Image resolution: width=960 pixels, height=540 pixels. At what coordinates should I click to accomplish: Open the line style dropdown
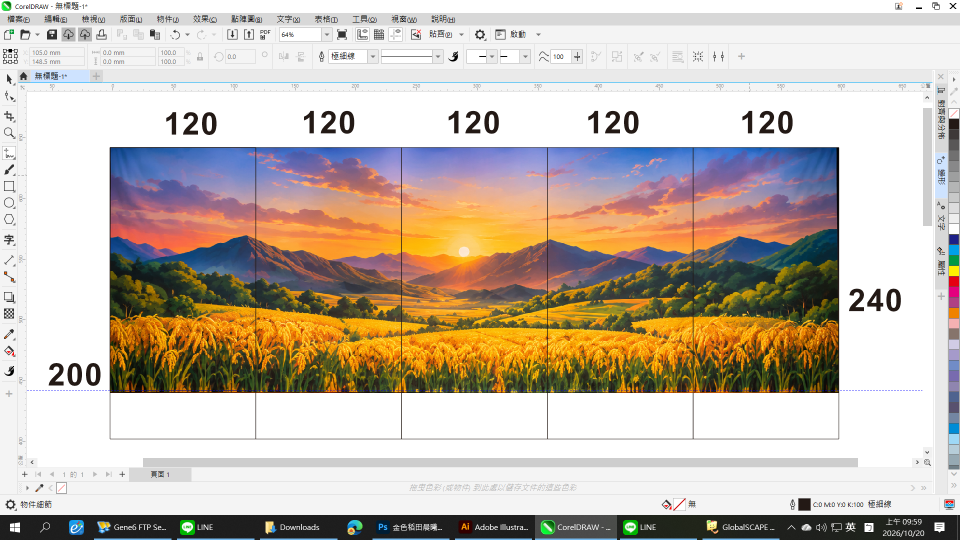pos(437,56)
